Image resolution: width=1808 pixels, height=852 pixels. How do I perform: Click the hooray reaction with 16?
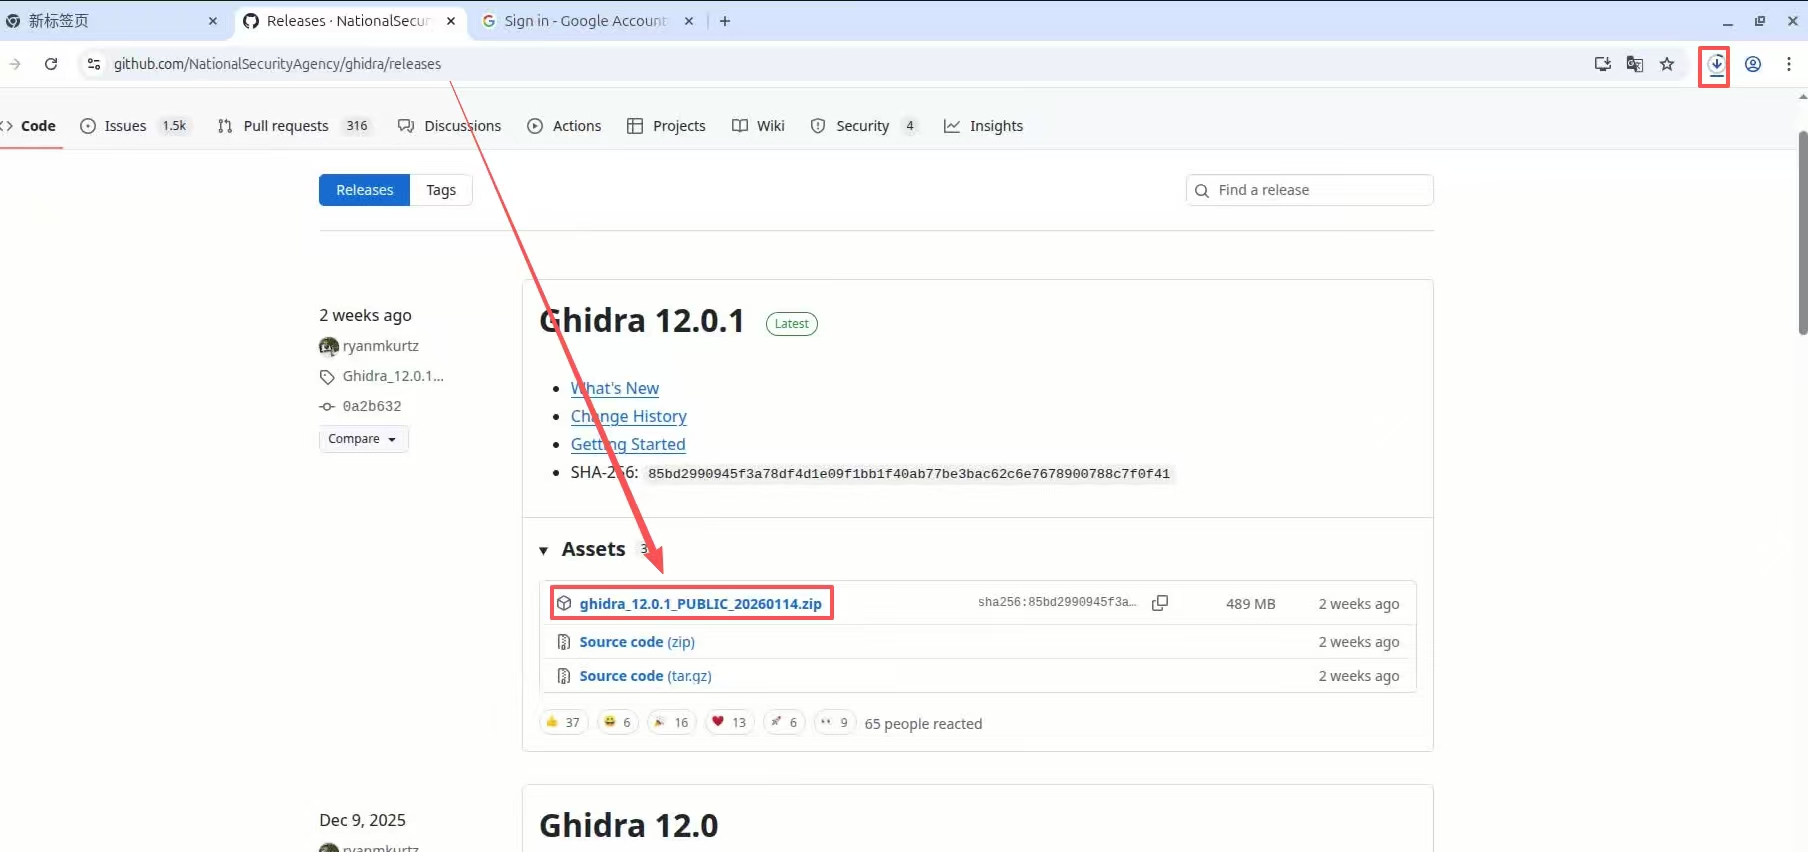672,722
